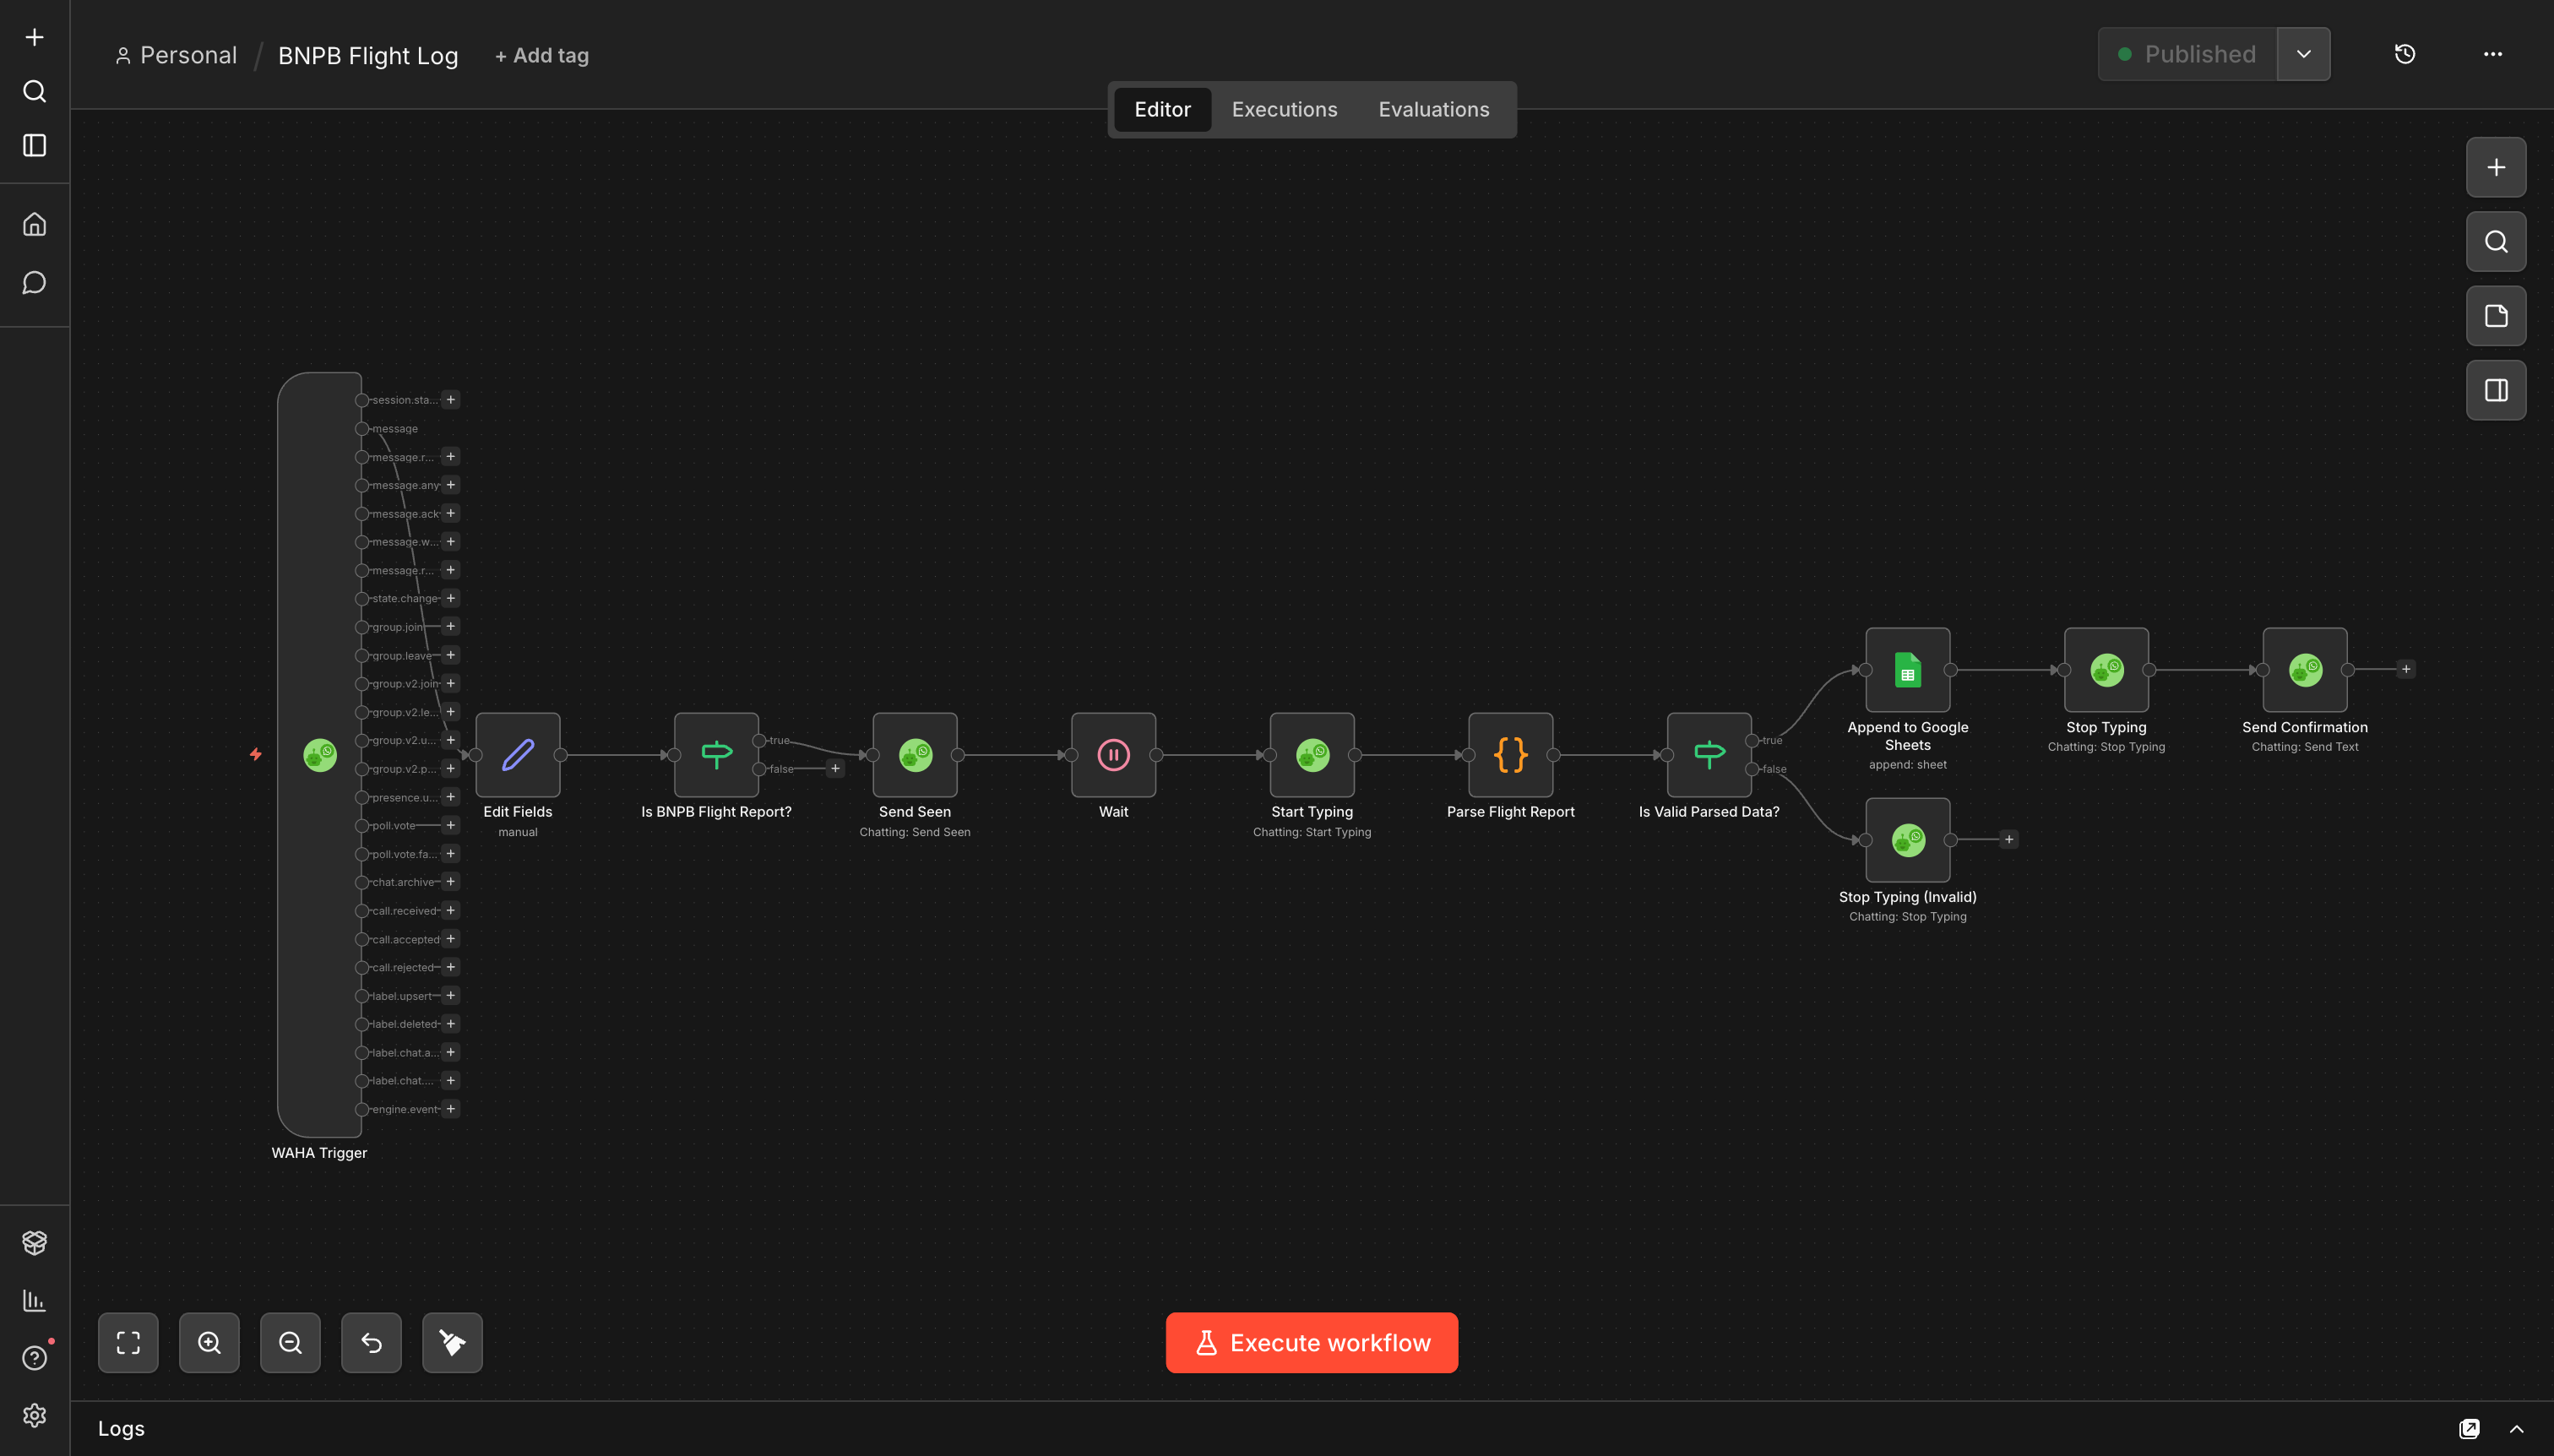Viewport: 2554px width, 1456px height.
Task: Open the three-dot workflow options menu
Action: (2492, 54)
